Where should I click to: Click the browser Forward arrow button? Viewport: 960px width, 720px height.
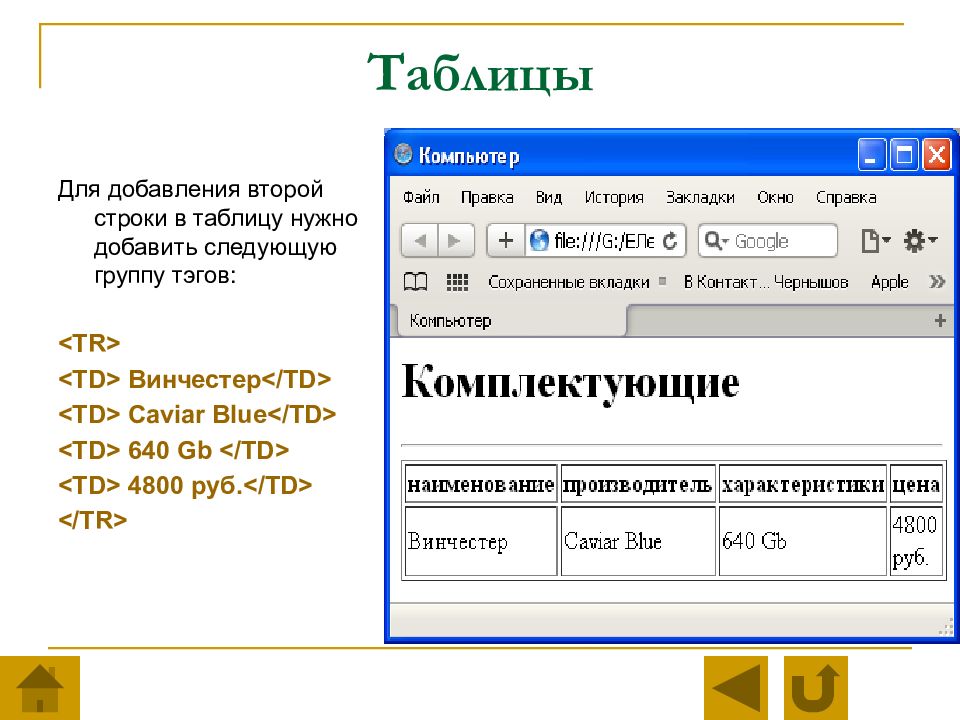(456, 241)
